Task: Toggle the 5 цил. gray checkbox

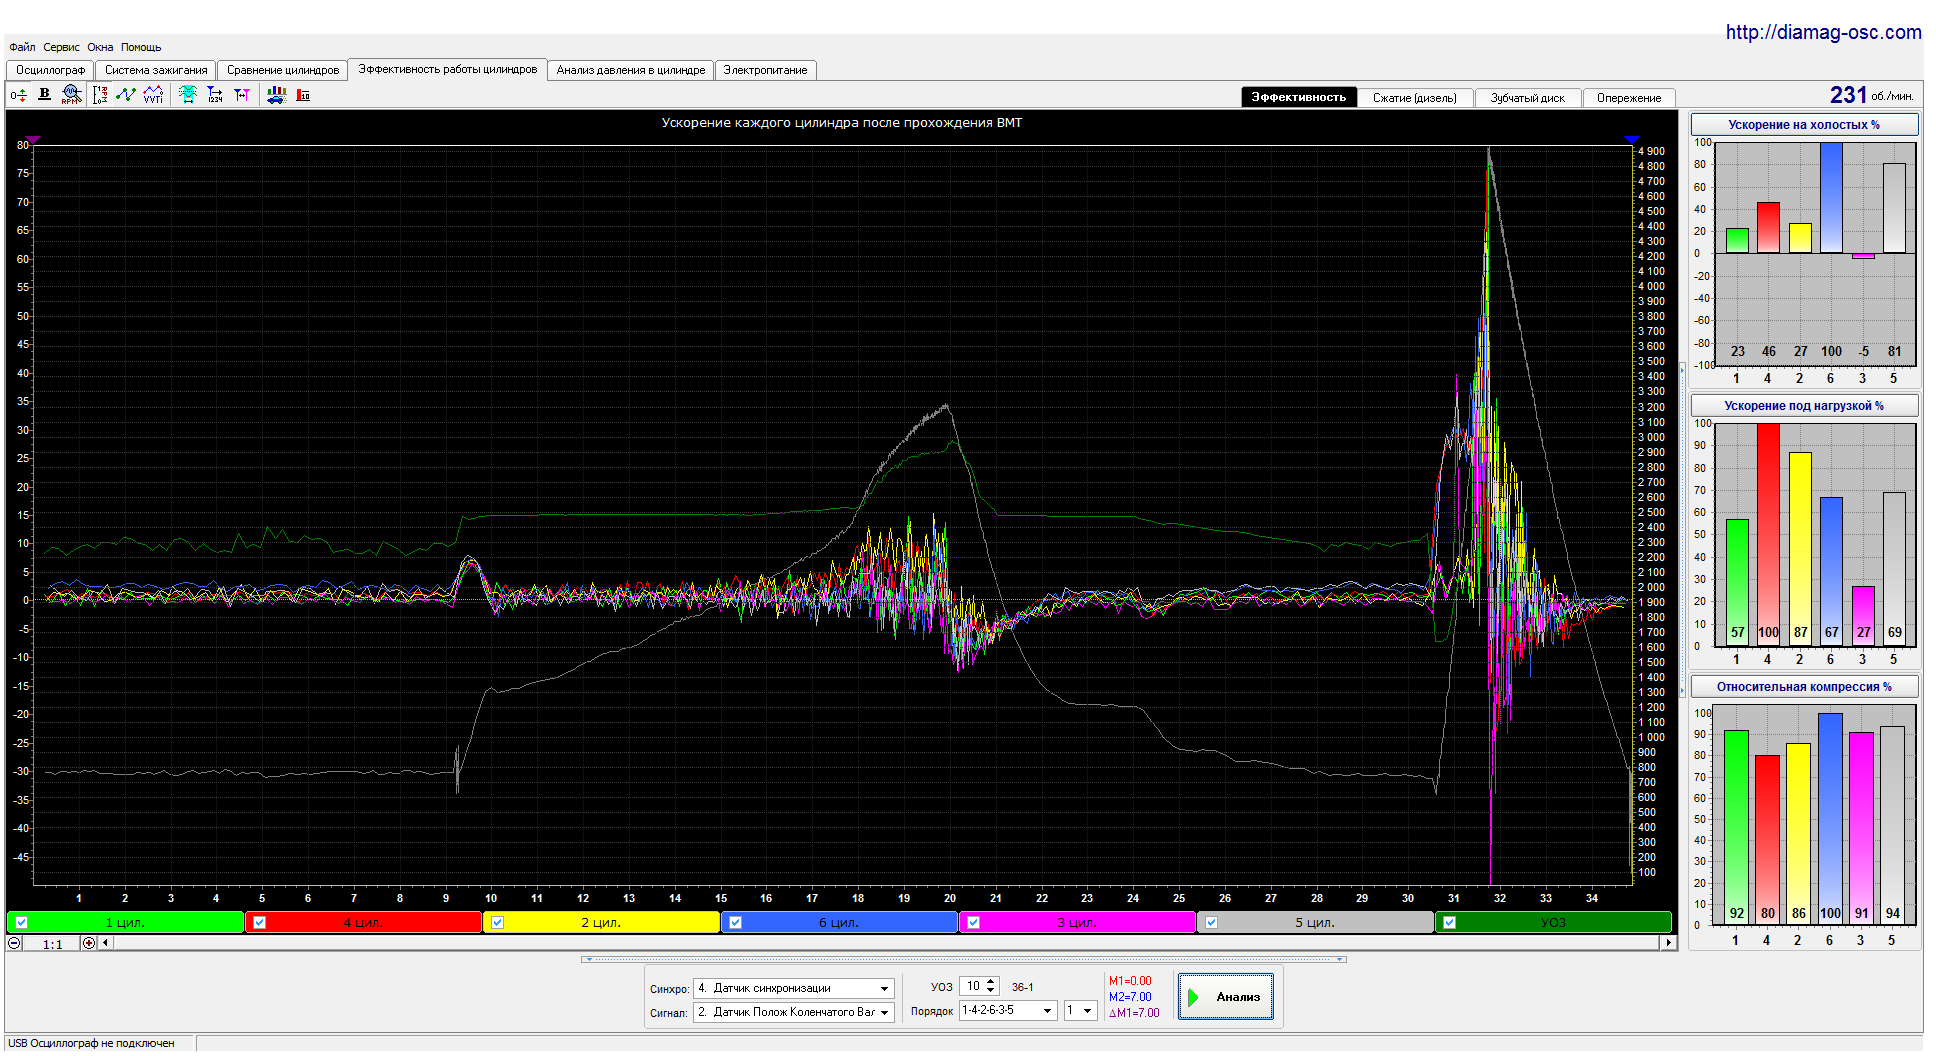Action: click(x=1212, y=923)
